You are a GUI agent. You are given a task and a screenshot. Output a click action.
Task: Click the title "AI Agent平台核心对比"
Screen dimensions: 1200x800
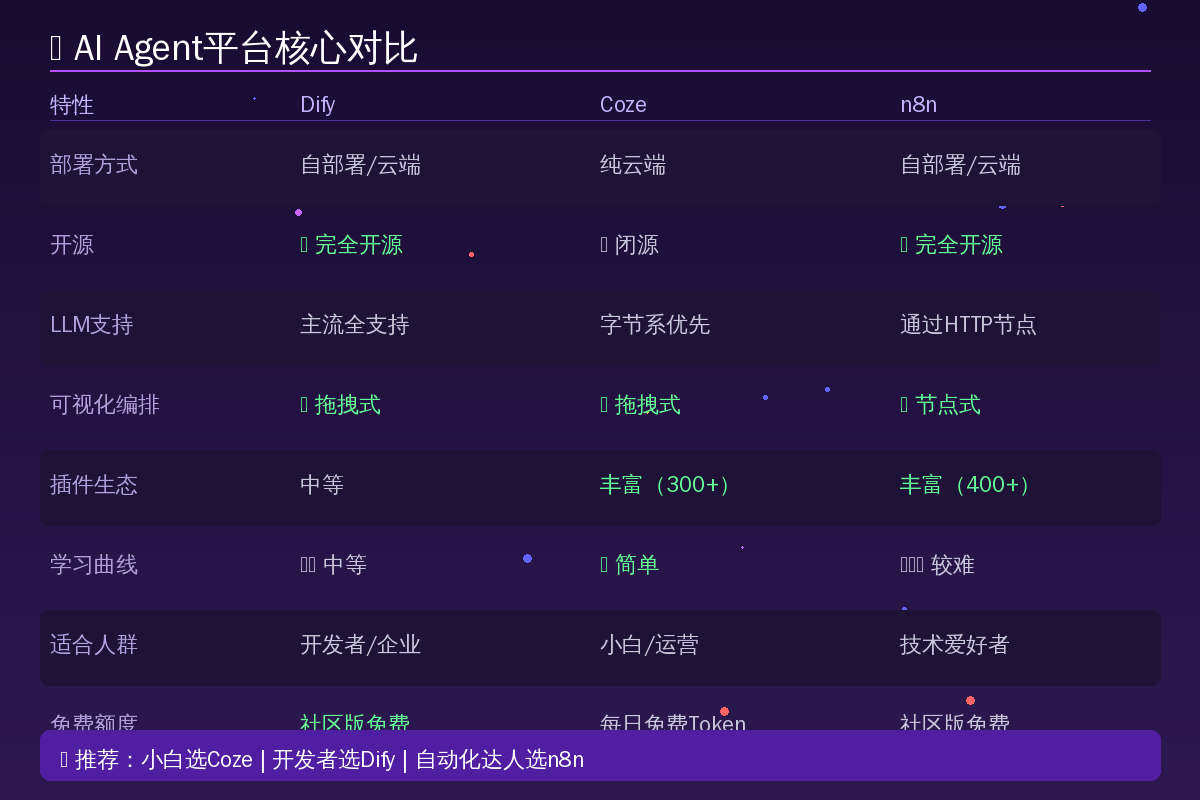tap(245, 48)
